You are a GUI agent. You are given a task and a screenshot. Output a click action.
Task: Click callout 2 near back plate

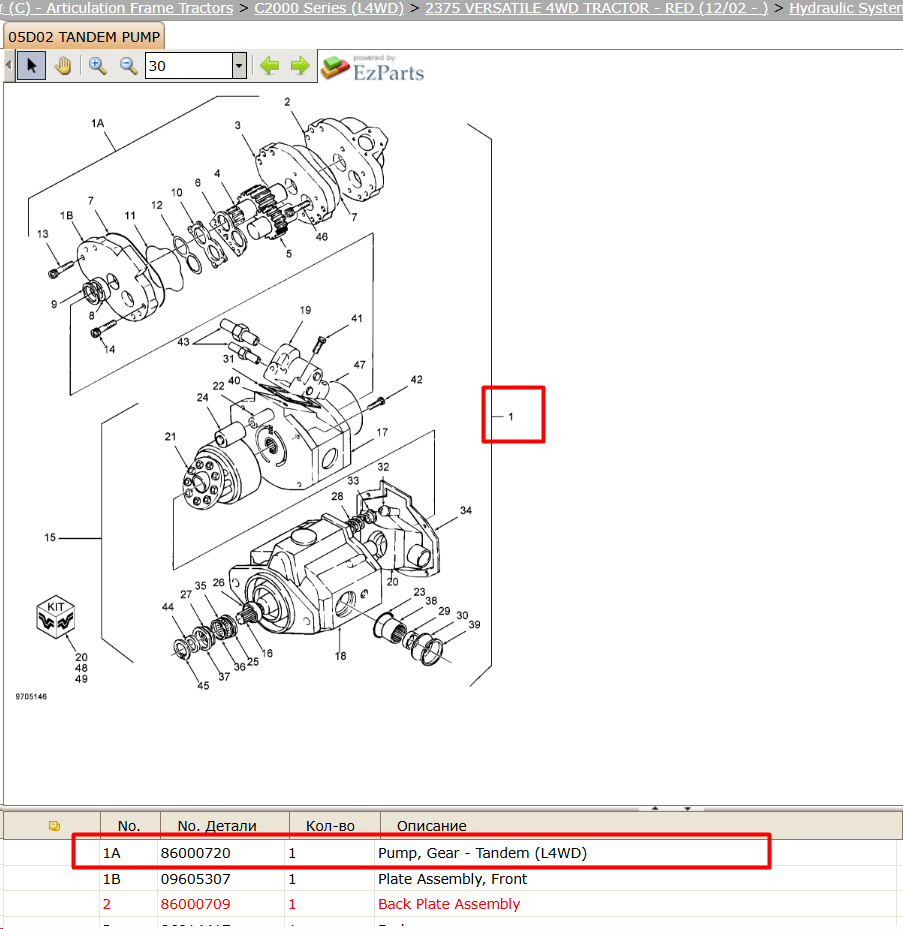287,102
